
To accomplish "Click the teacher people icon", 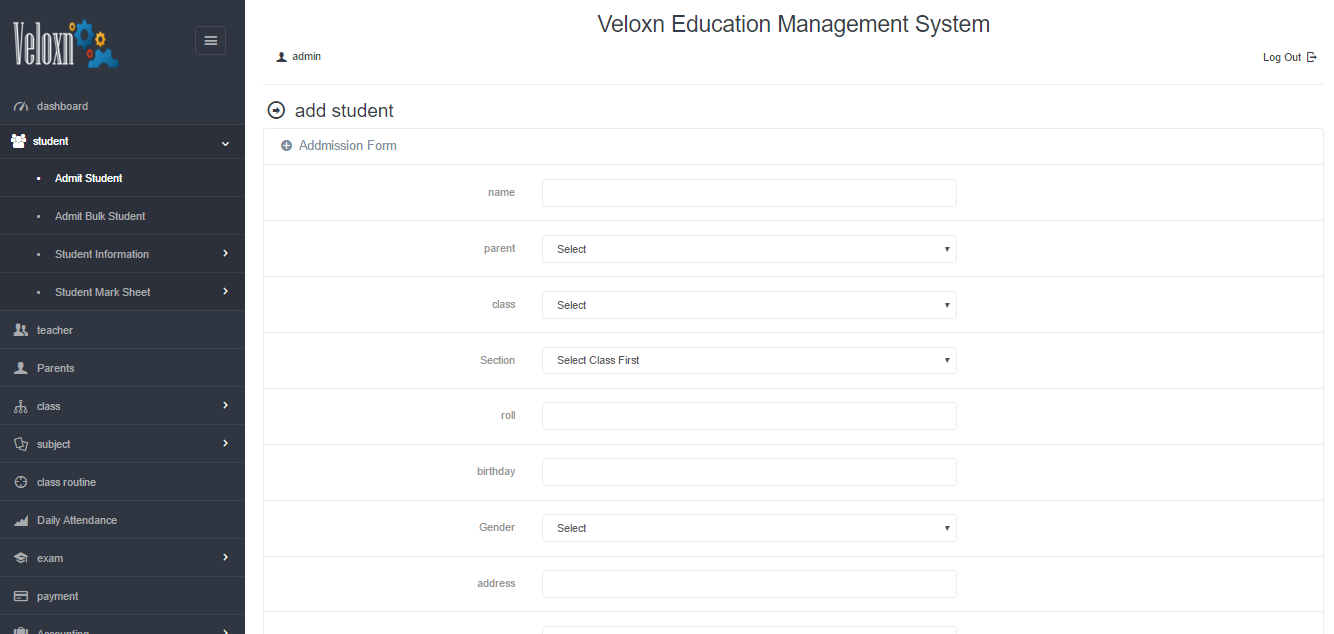I will (x=20, y=330).
